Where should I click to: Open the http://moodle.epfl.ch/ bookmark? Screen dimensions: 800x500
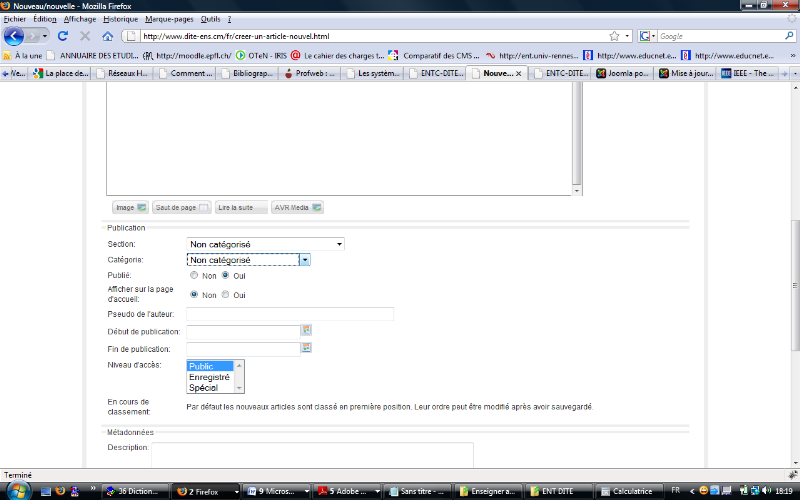pos(187,56)
